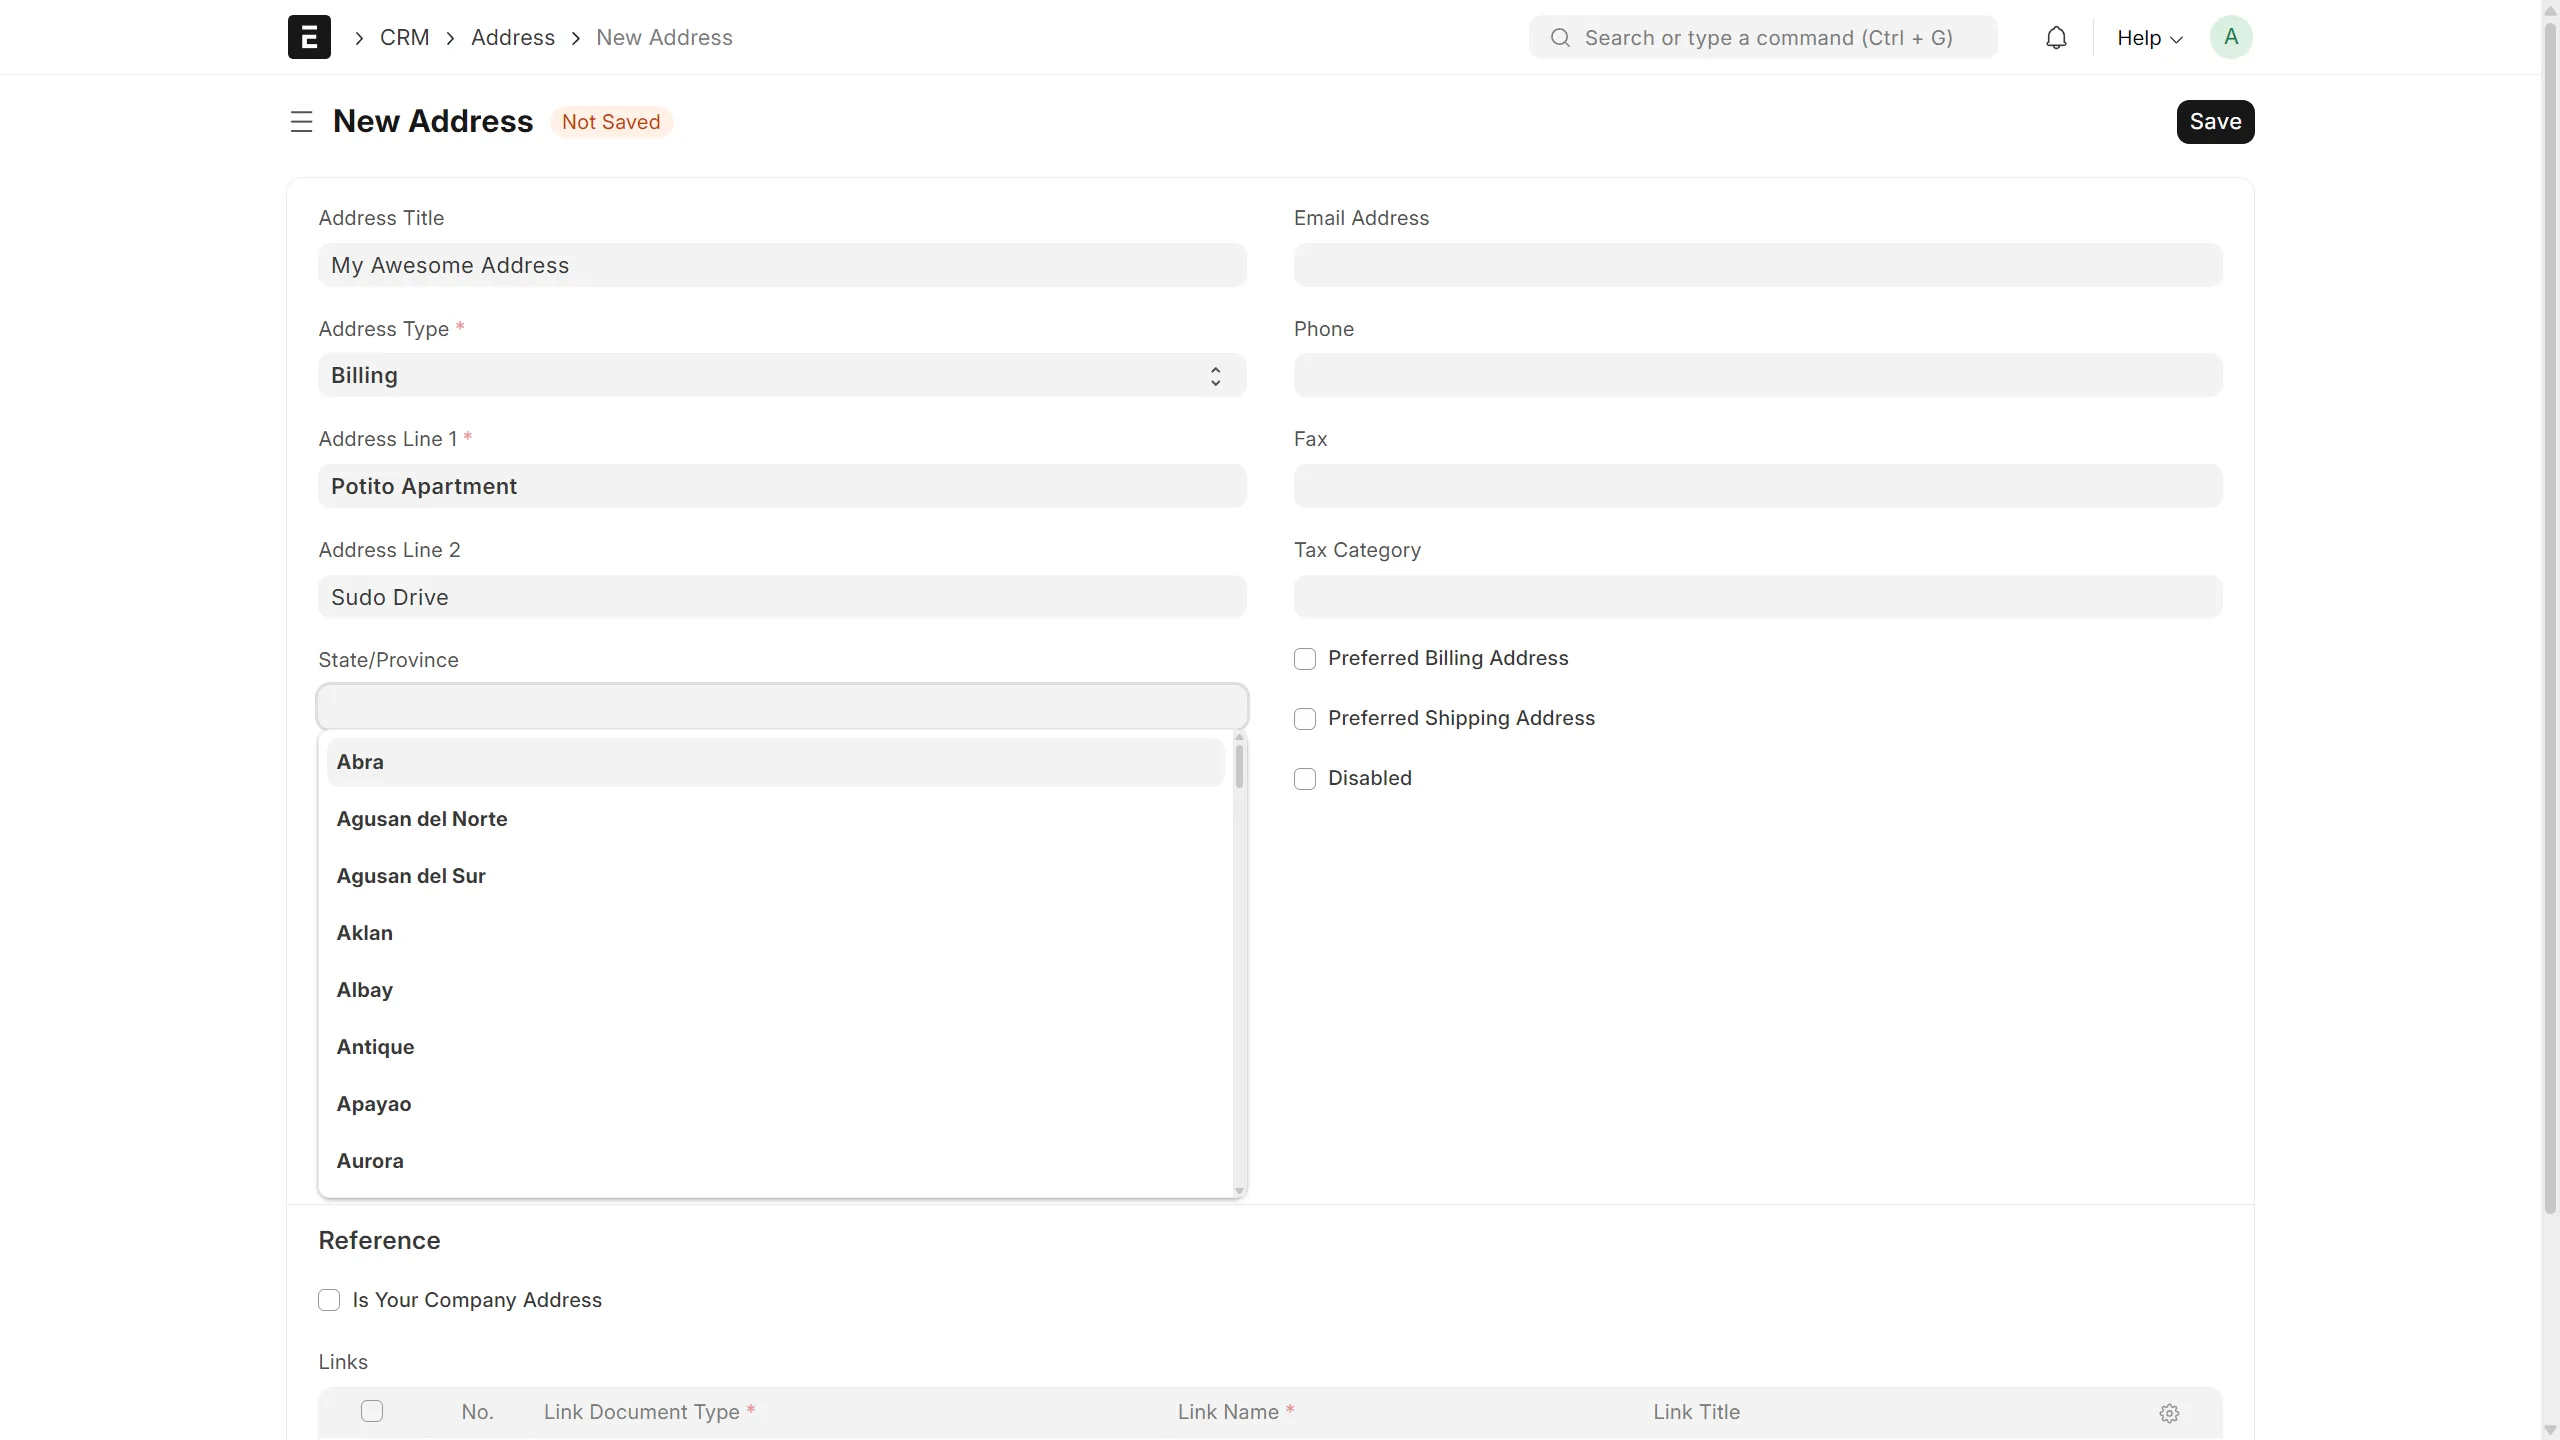The image size is (2560, 1440).
Task: Enable Is Your Company Address
Action: pos(329,1300)
